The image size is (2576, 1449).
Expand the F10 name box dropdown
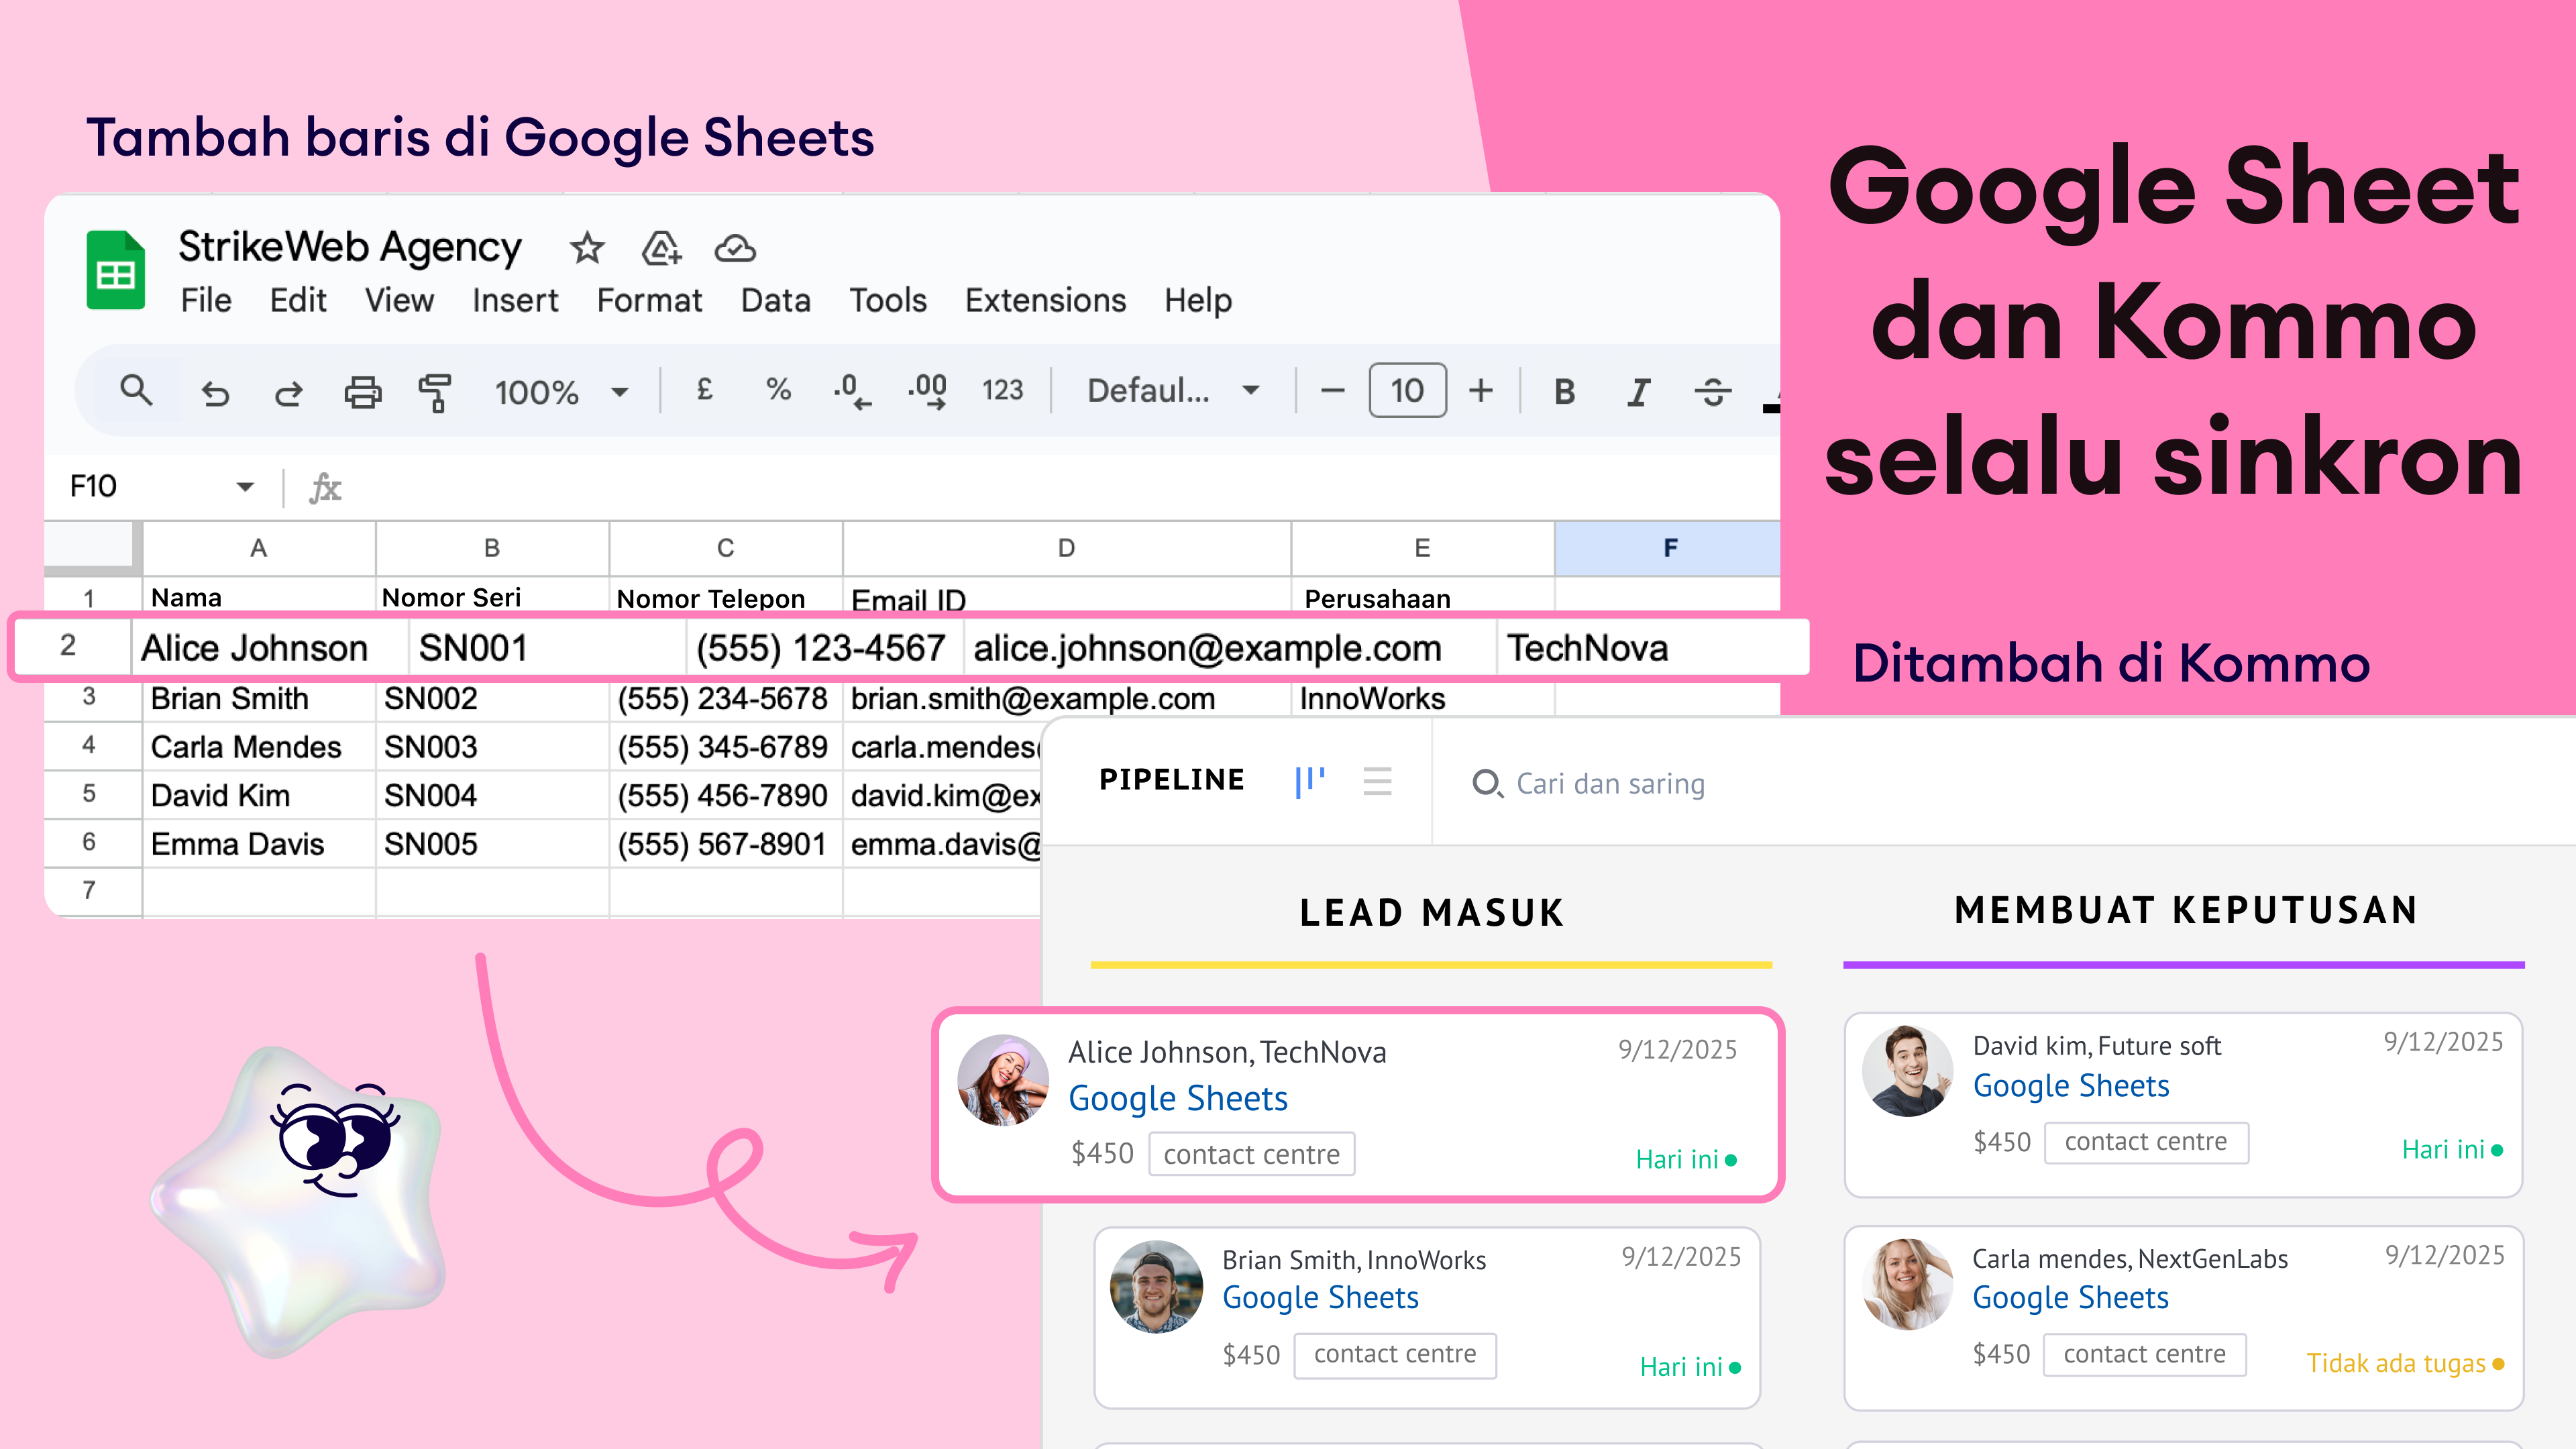click(245, 487)
